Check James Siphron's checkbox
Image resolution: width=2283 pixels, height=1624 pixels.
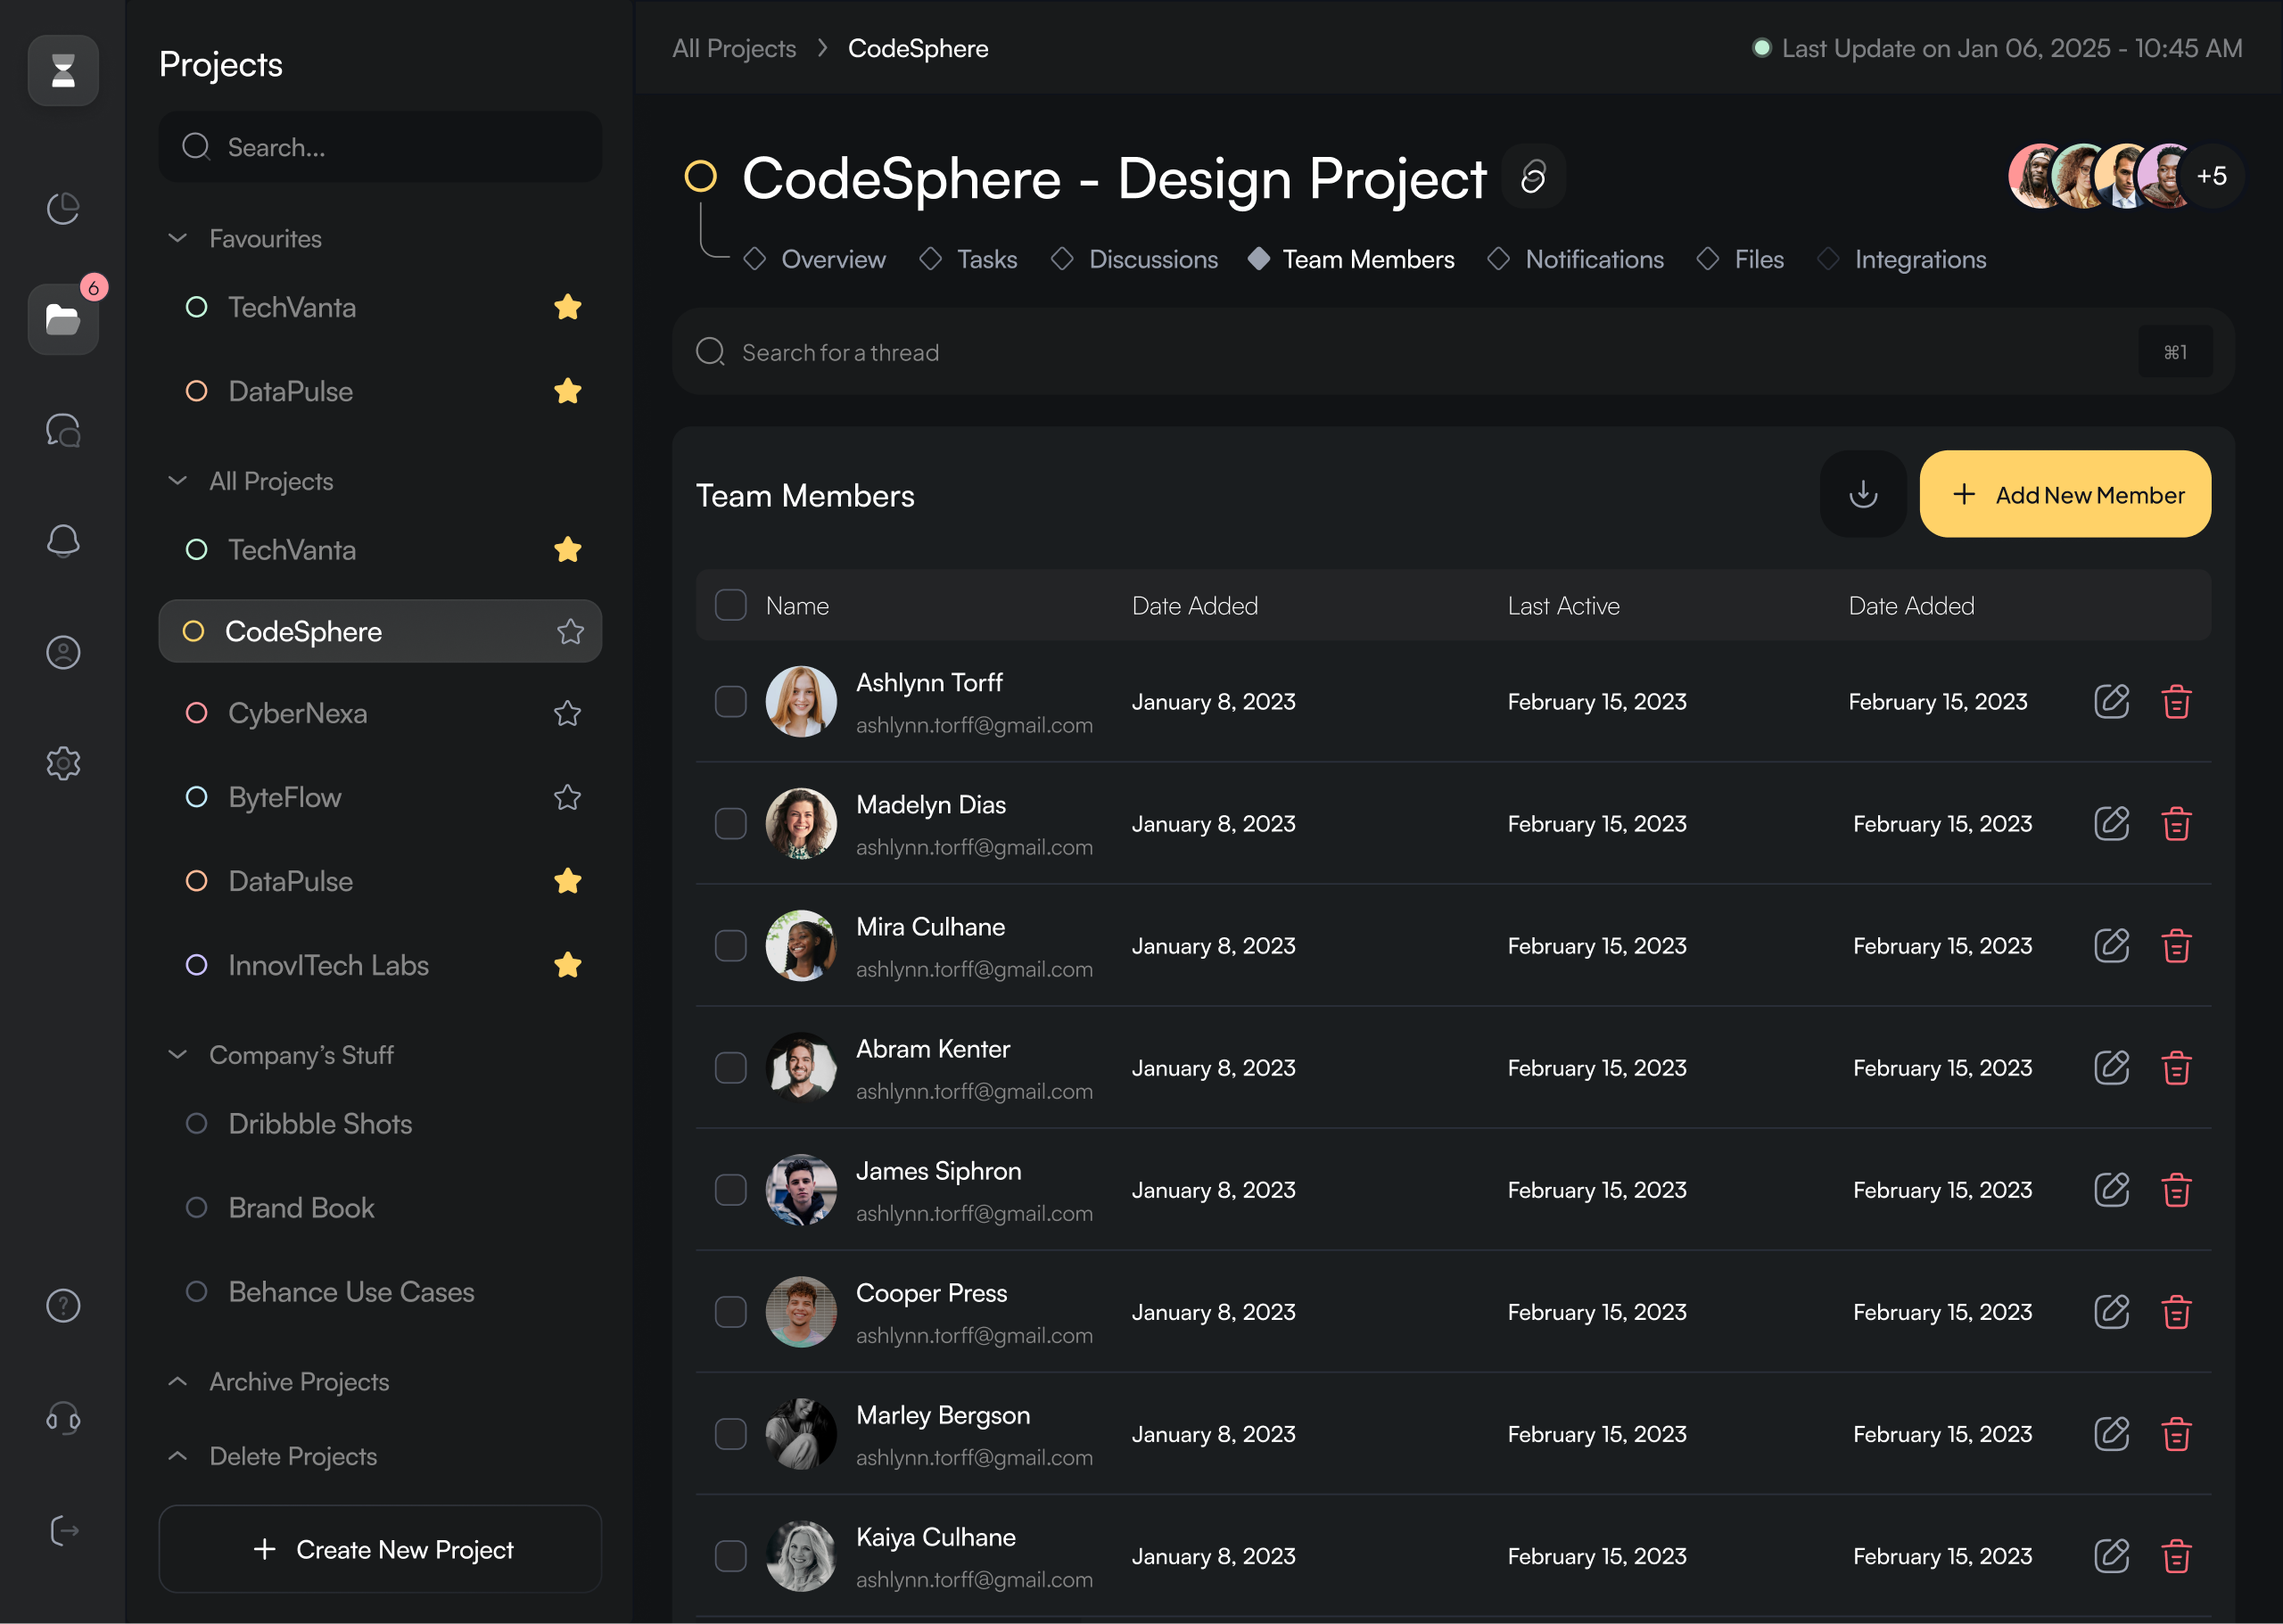731,1190
